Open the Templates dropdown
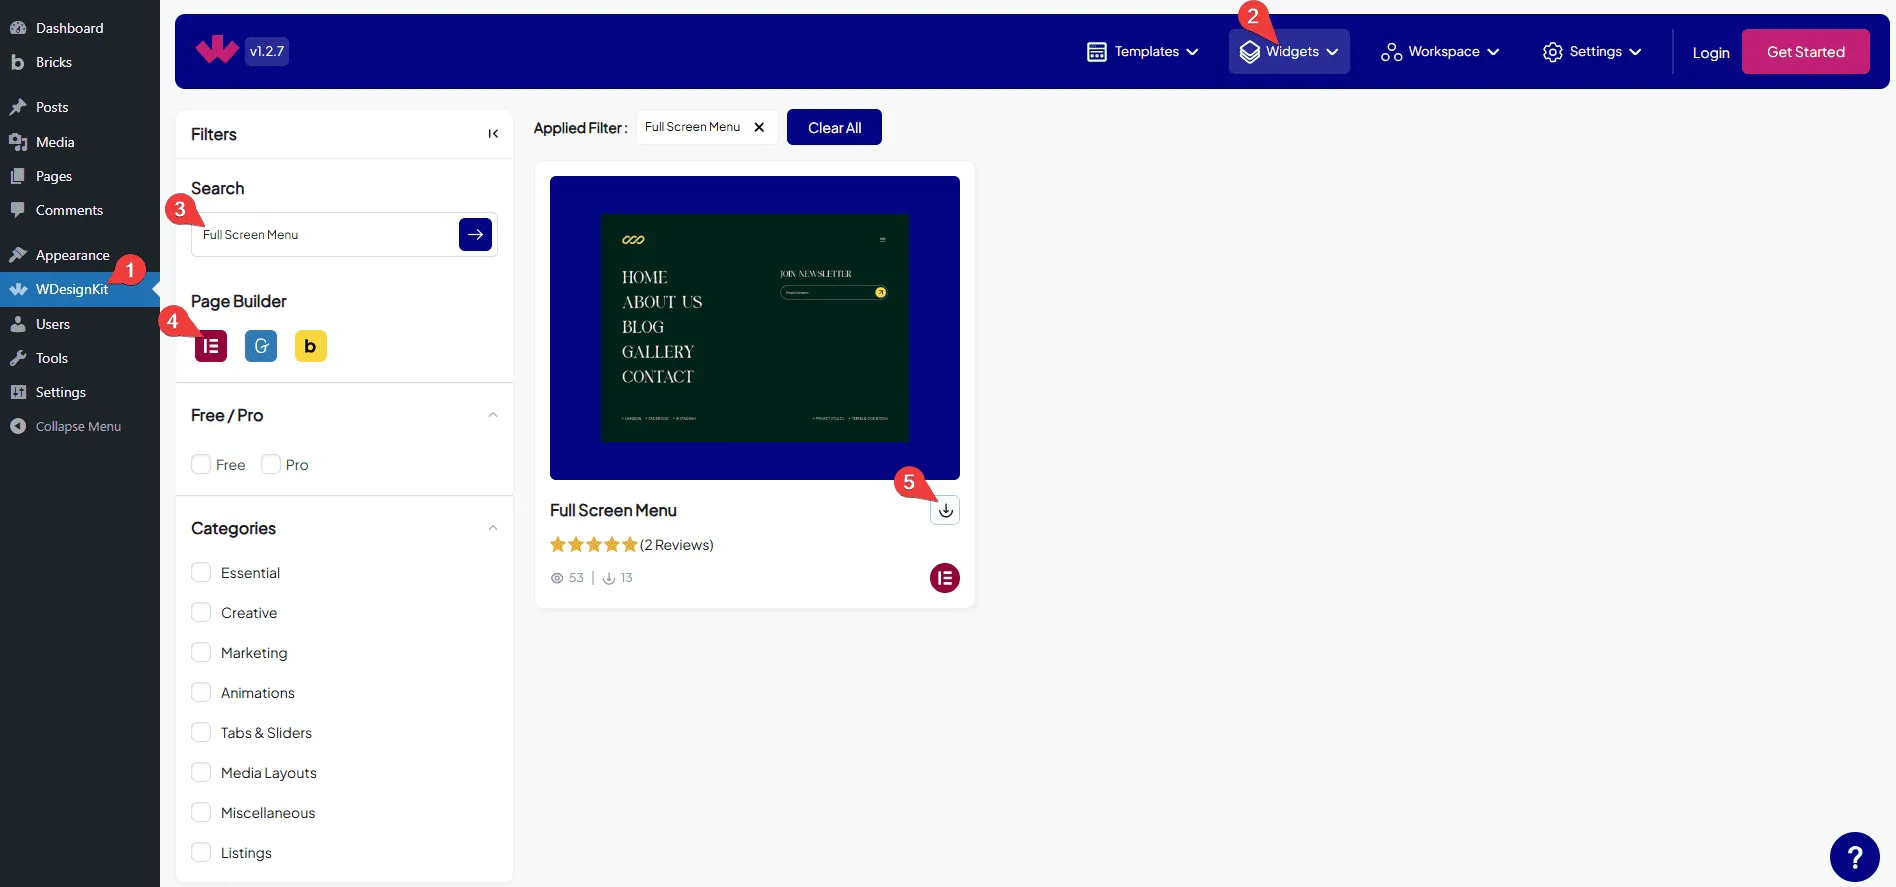1896x887 pixels. point(1142,52)
